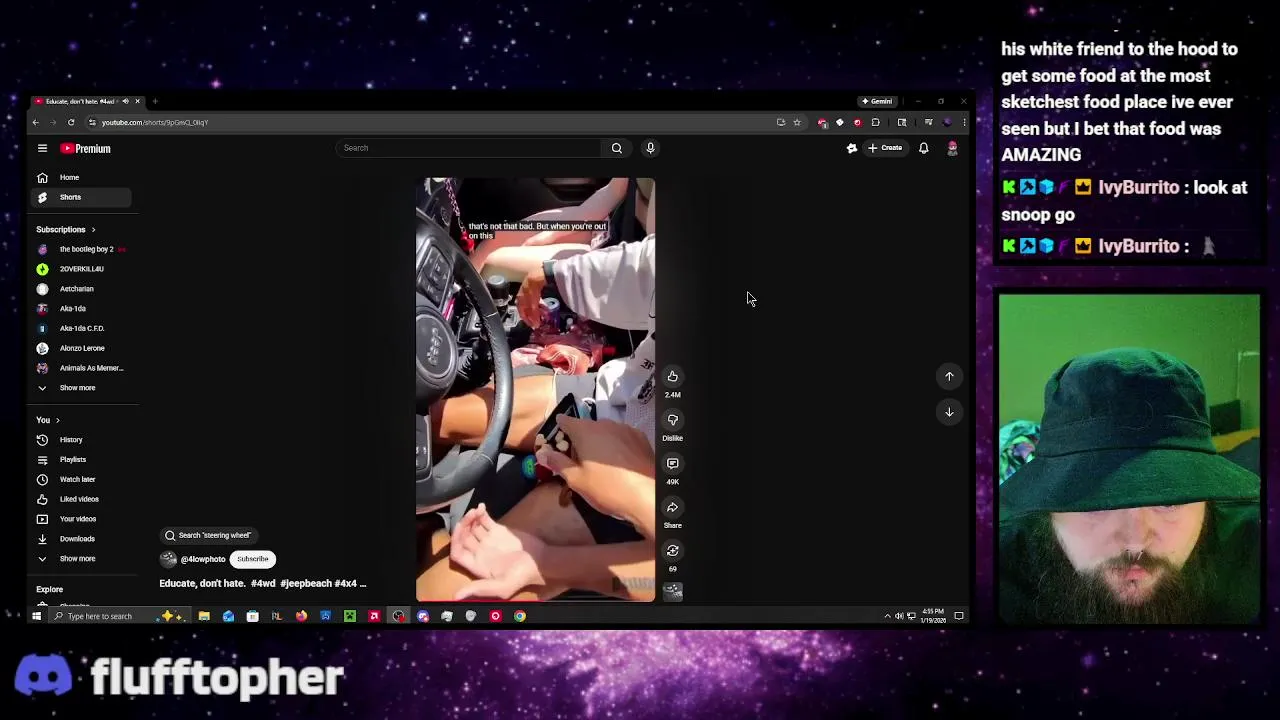The width and height of the screenshot is (1280, 720).
Task: Open the sound thumbnail below Remix
Action: tap(672, 591)
